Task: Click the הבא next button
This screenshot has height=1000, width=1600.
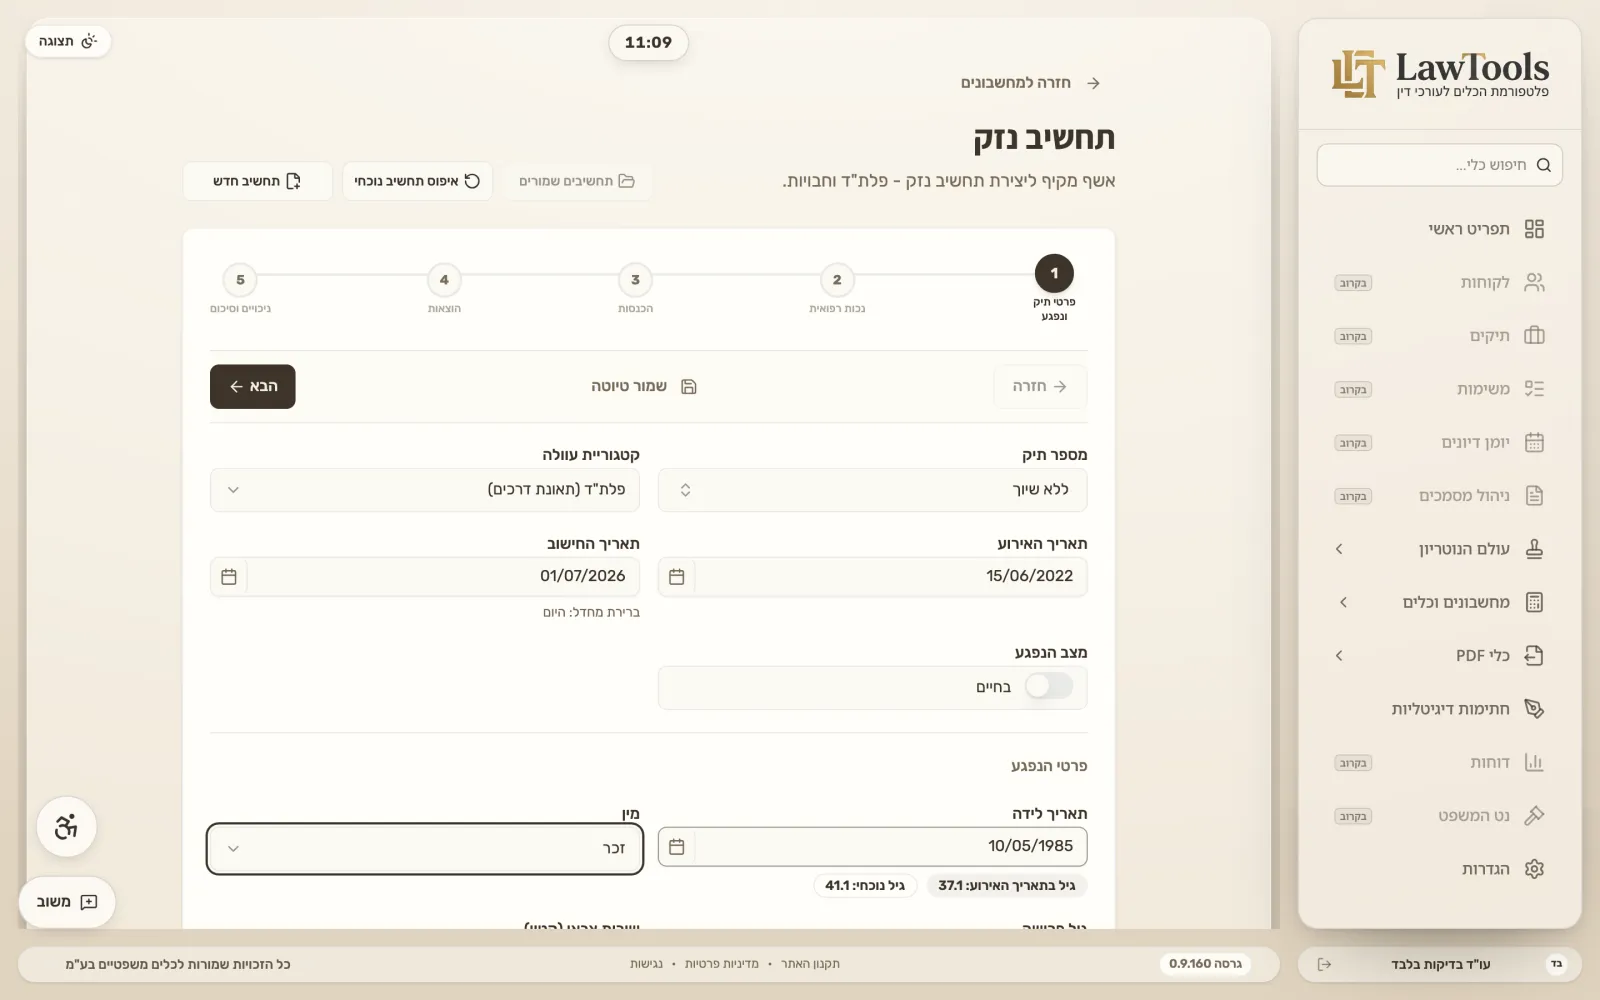Action: tap(253, 386)
